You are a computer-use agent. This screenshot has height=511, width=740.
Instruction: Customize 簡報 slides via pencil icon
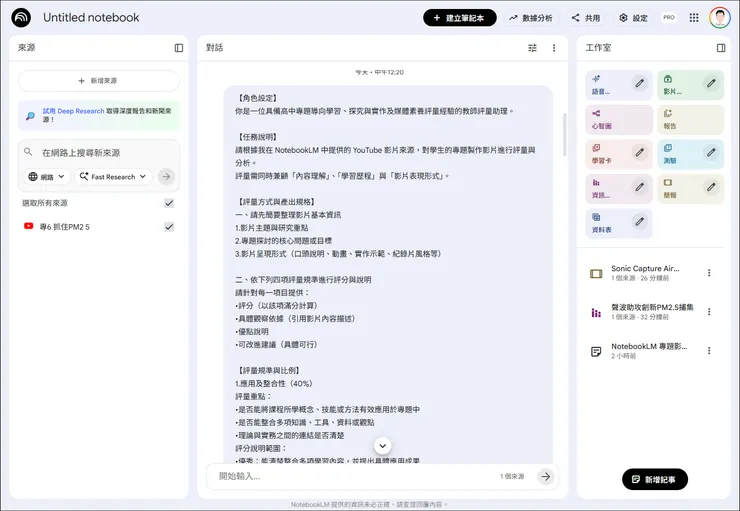(x=711, y=187)
